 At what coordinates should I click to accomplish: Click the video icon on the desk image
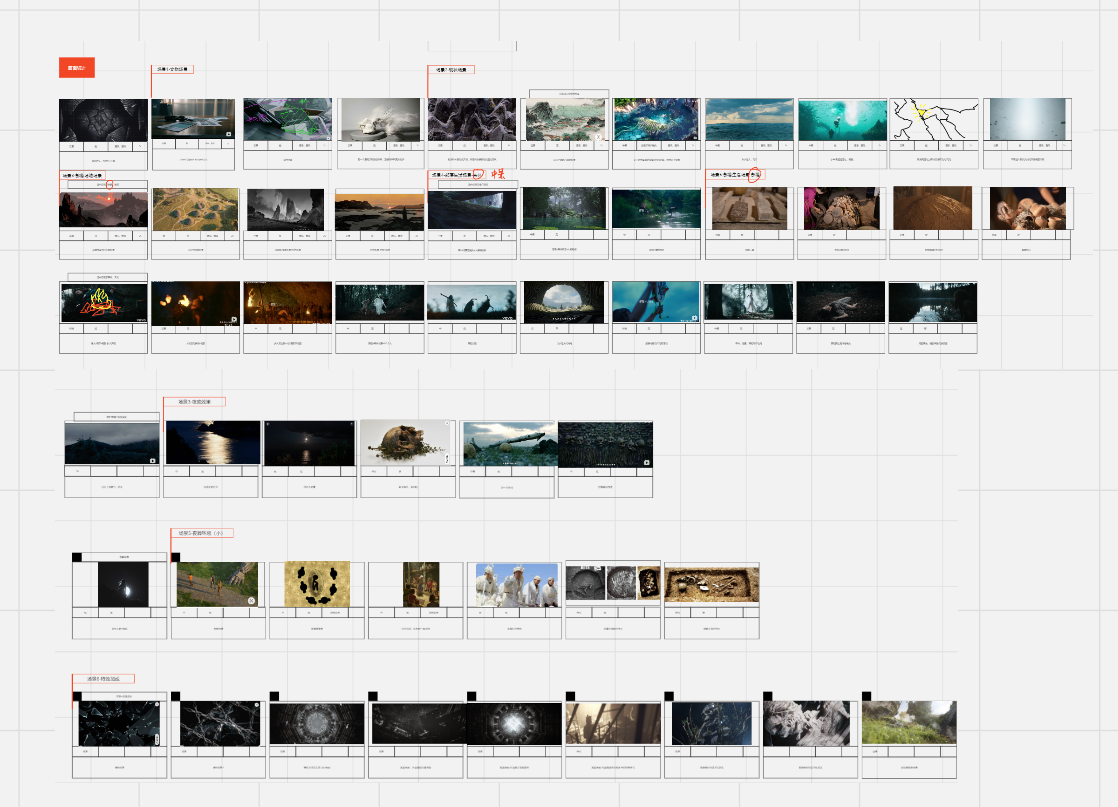(x=229, y=134)
